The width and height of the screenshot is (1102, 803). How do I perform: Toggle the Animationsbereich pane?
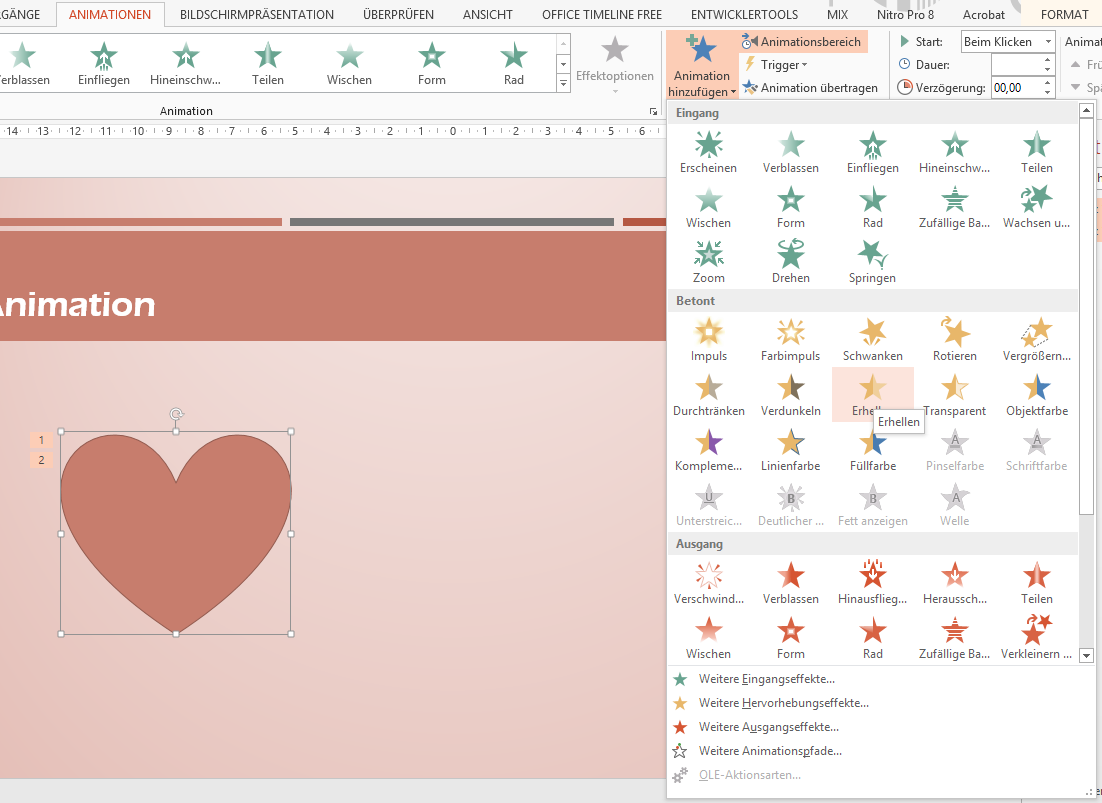click(802, 42)
